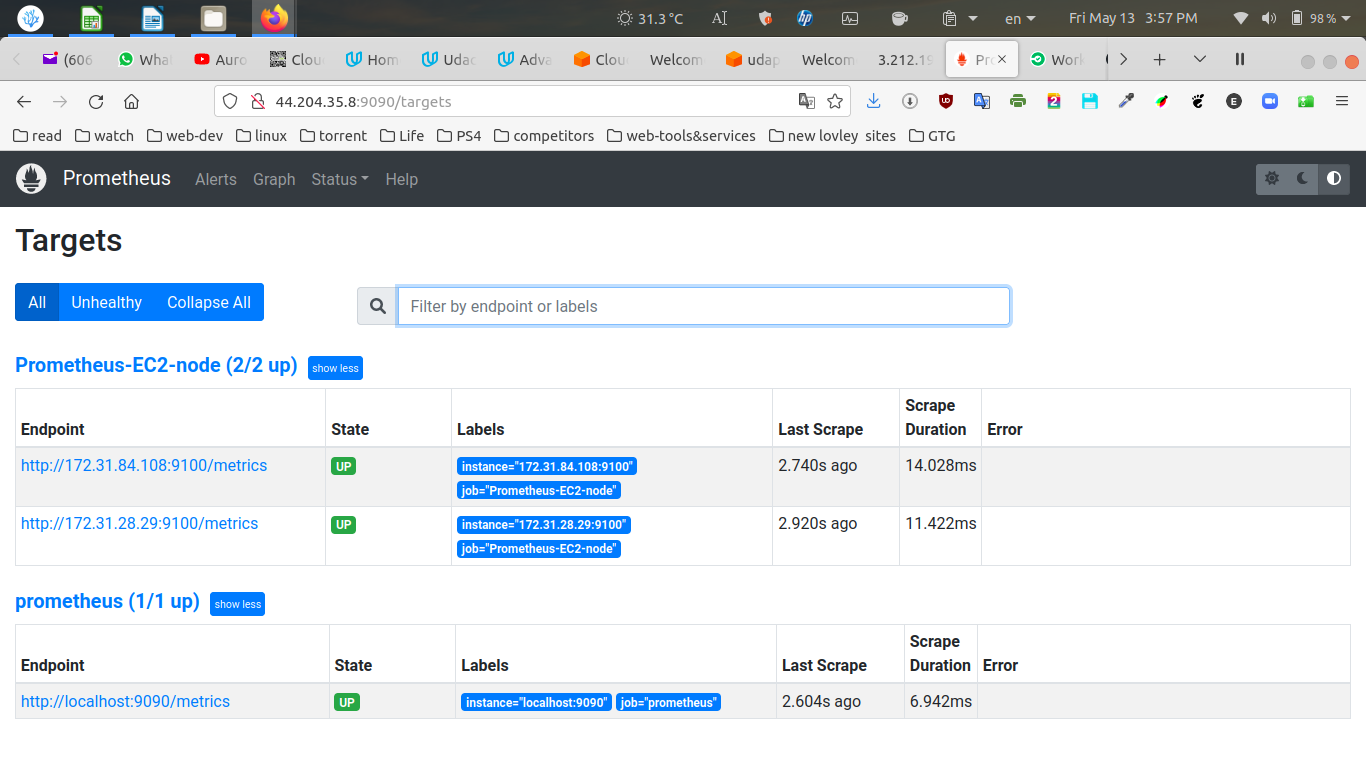This screenshot has width=1366, height=768.
Task: Switch to the YouTube Auro tab
Action: [221, 60]
